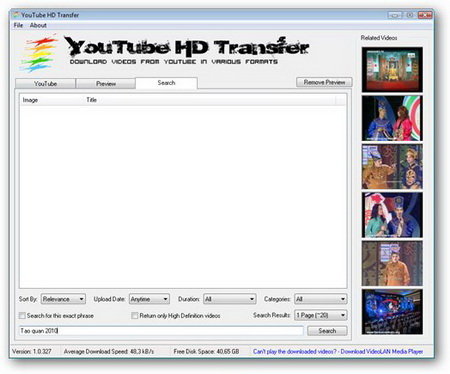Select the fourth related video thumbnail
The image size is (450, 374).
(392, 215)
